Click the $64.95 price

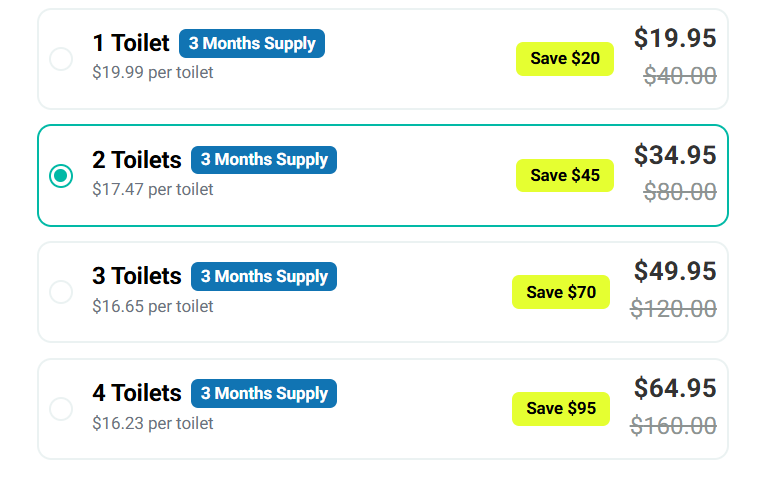[x=675, y=389]
